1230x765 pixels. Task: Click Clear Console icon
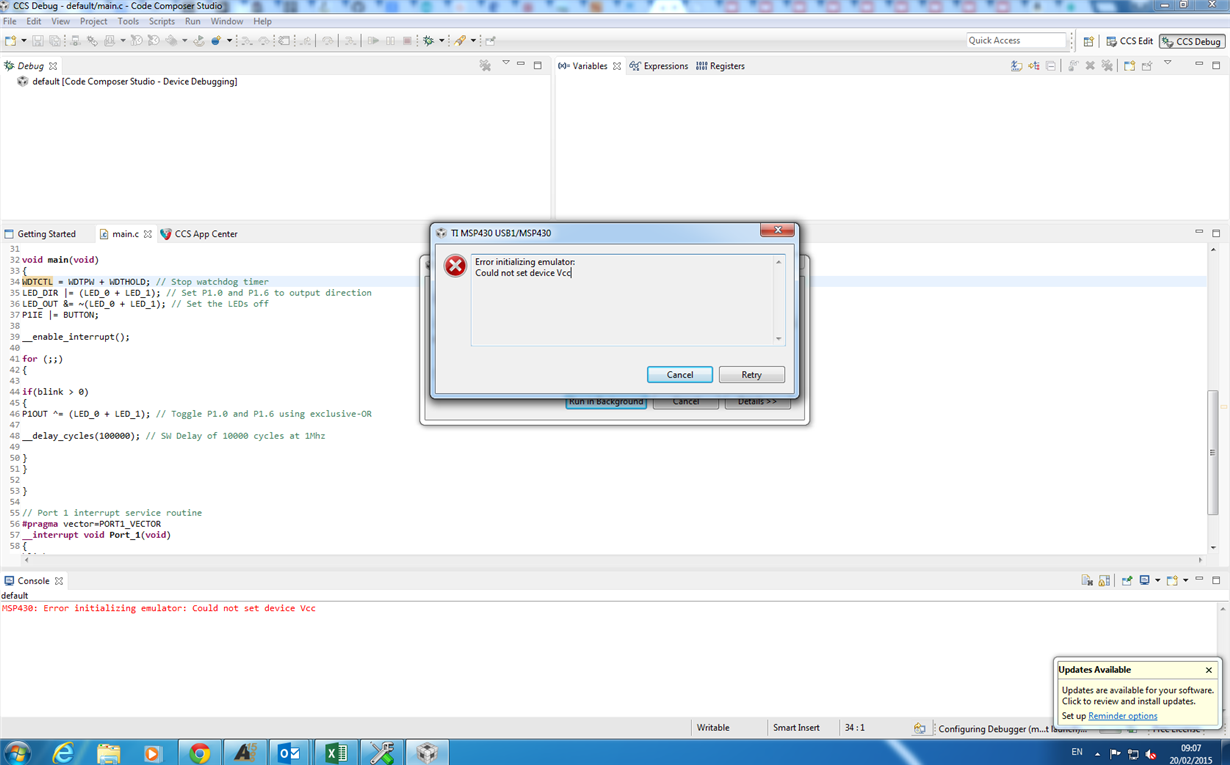[1087, 581]
